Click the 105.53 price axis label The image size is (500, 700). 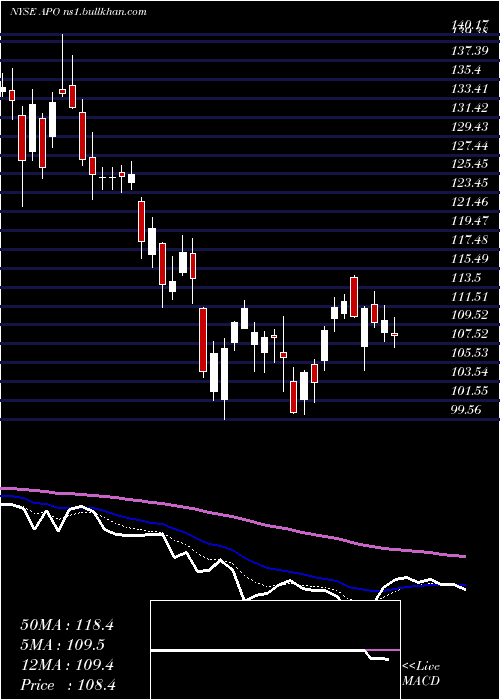point(469,353)
